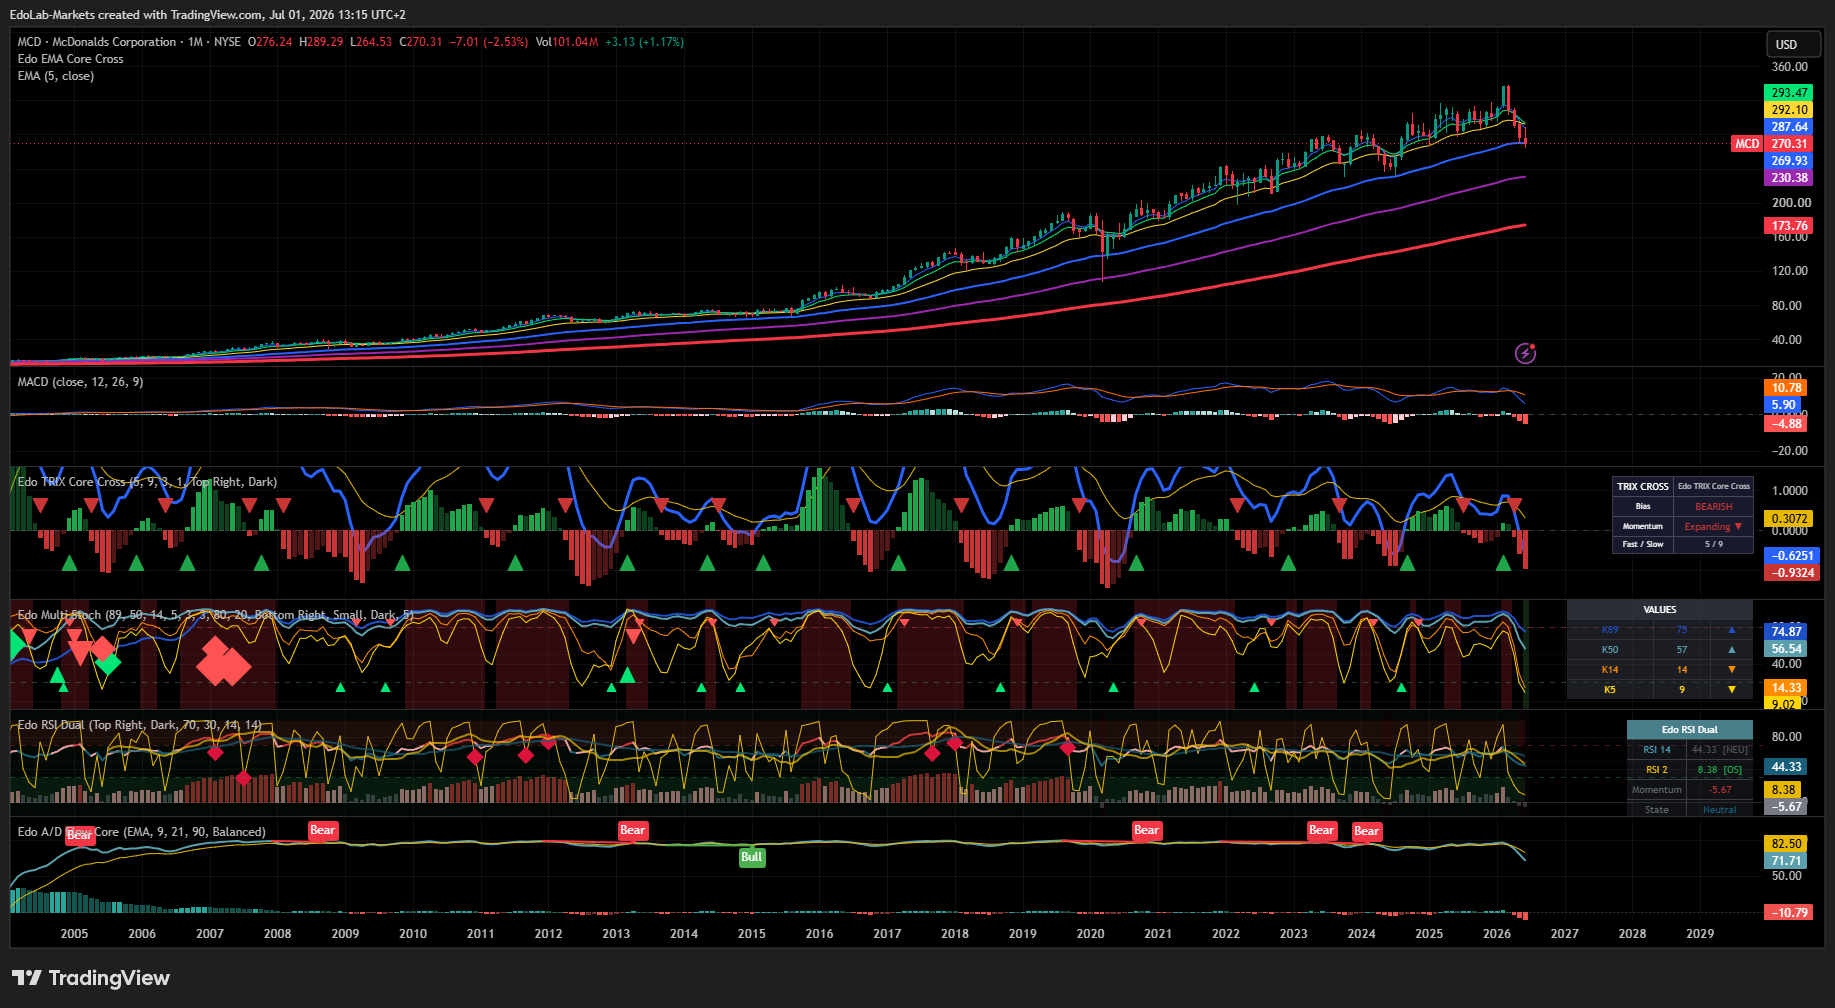This screenshot has width=1835, height=1008.
Task: Click the blue up arrow in the K89 row
Action: click(1732, 630)
